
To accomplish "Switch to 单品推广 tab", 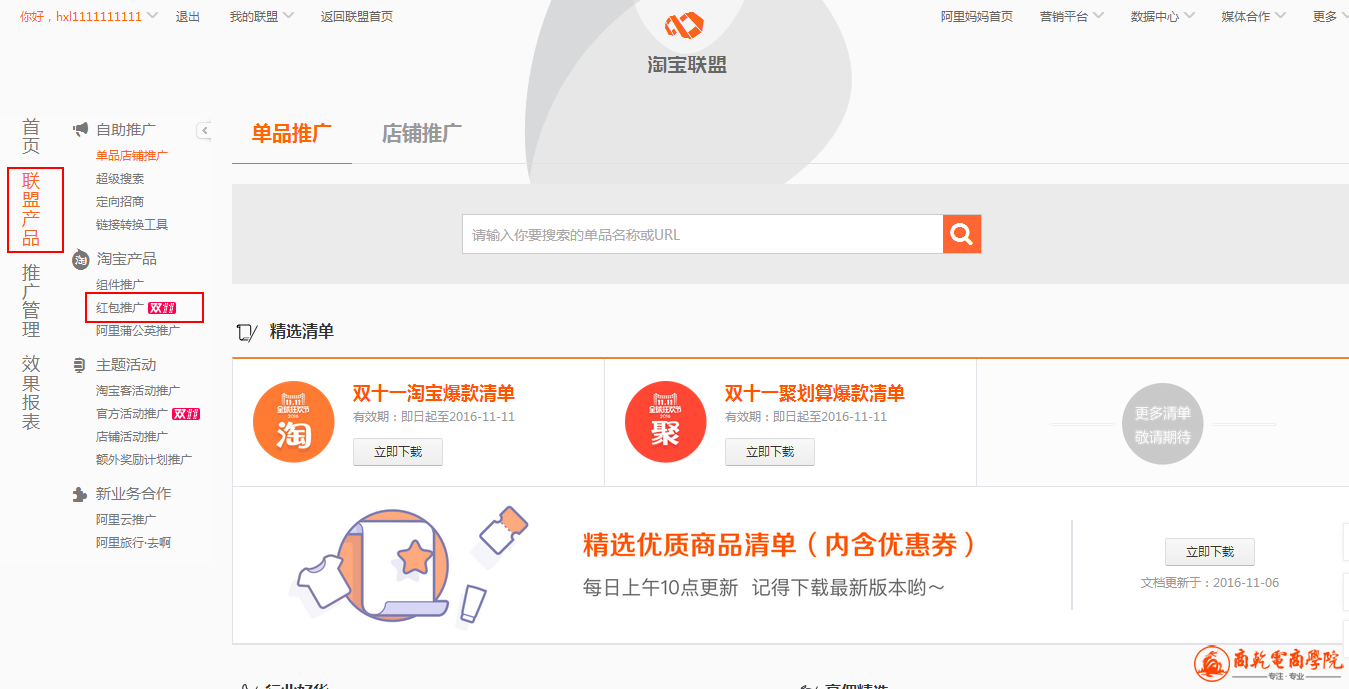I will pos(291,133).
